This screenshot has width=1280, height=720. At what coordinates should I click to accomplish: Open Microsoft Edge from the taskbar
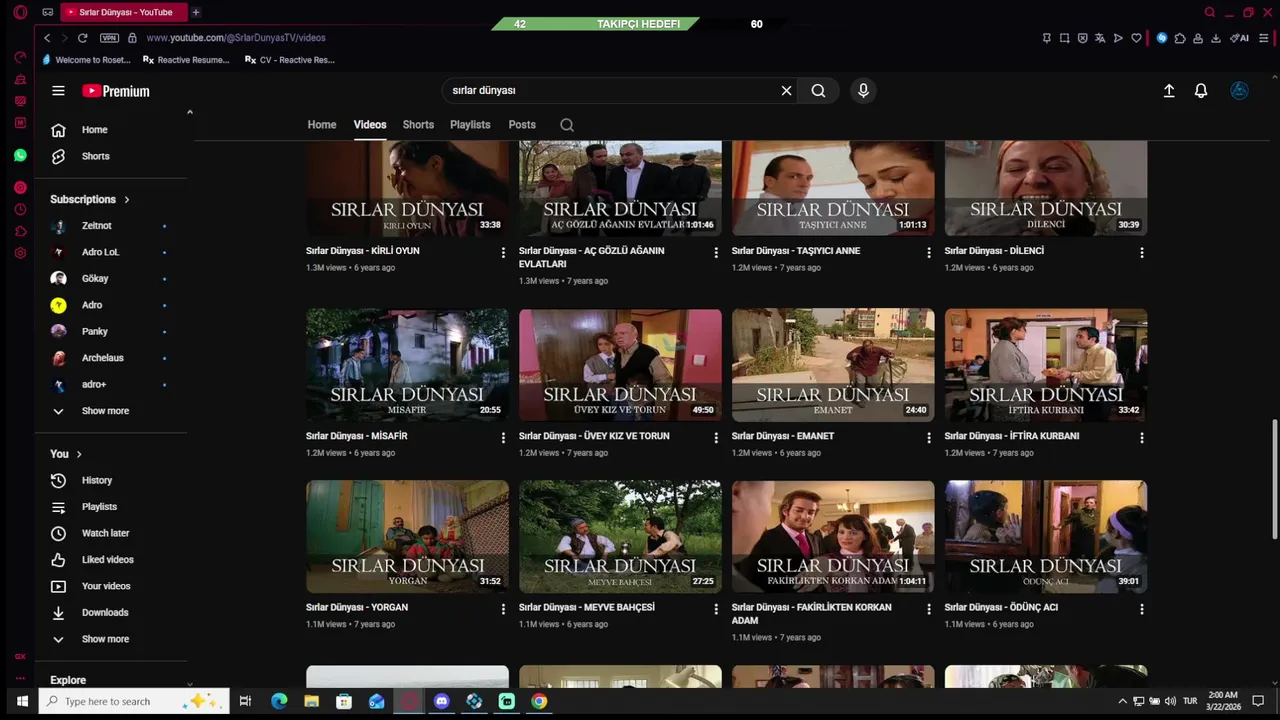[x=279, y=701]
